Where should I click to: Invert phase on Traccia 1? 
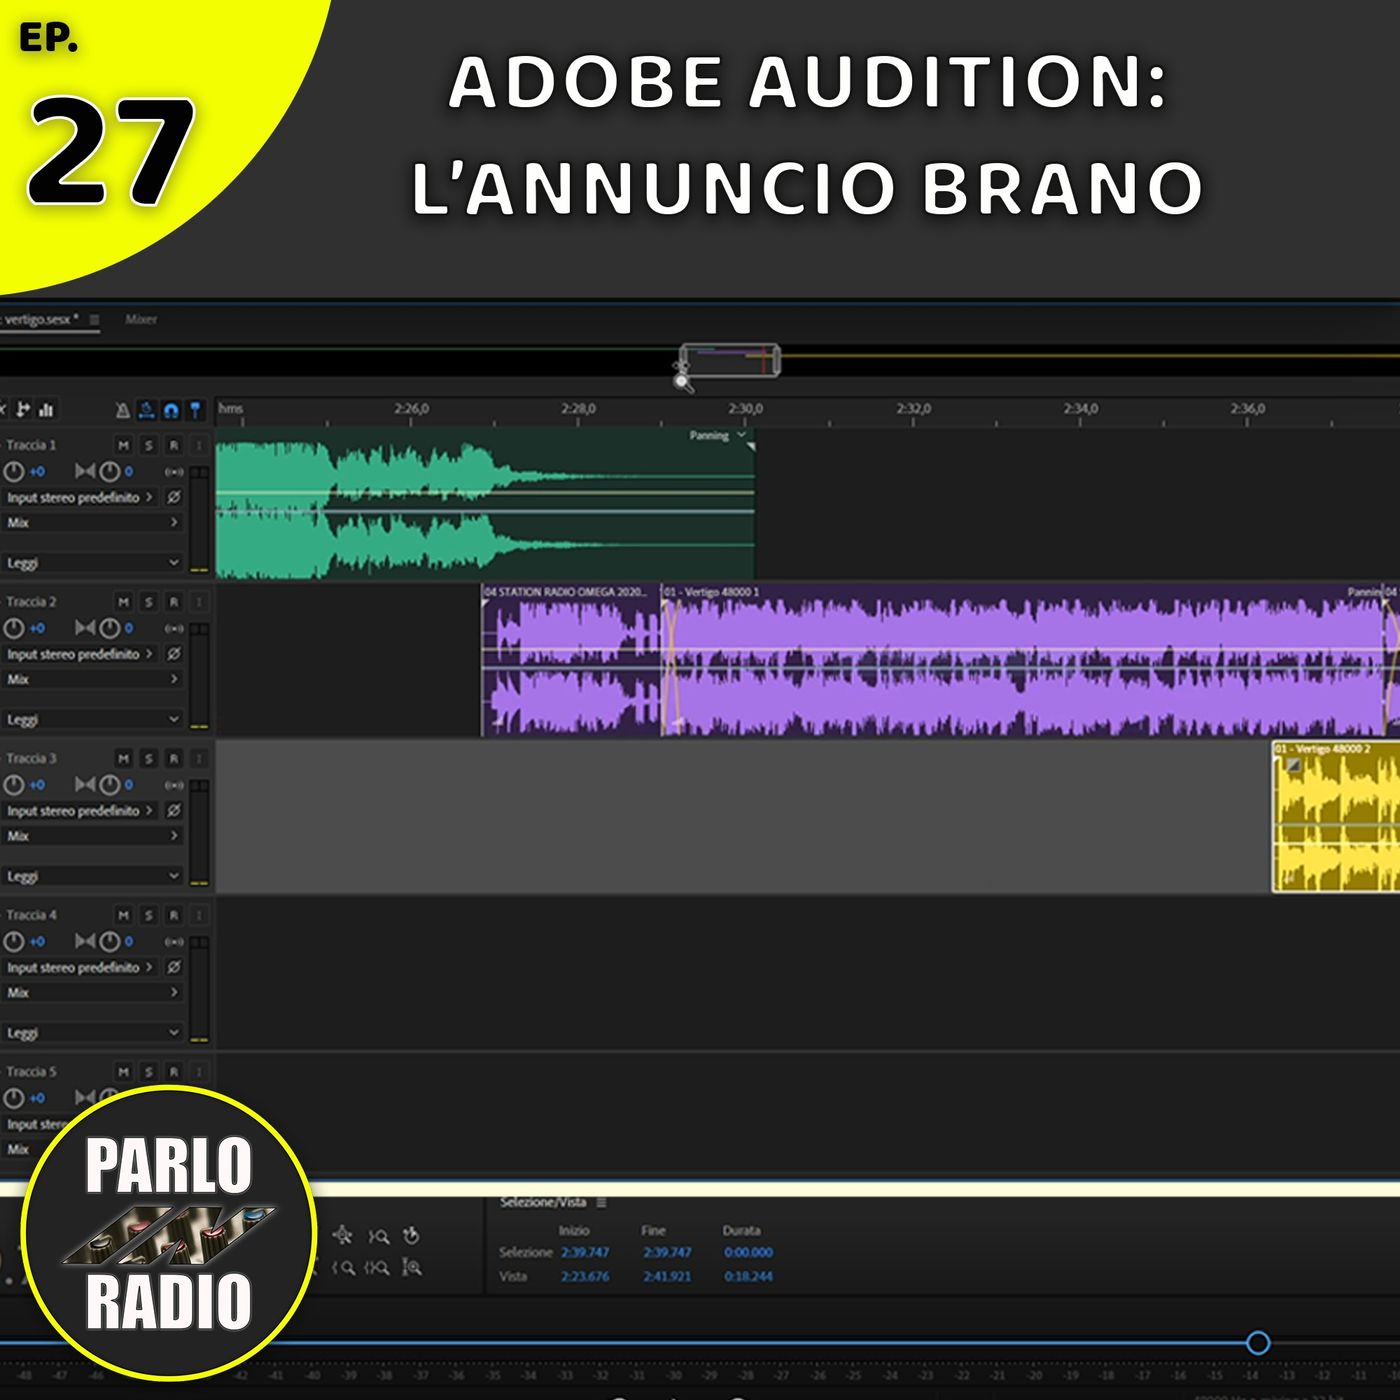coord(174,497)
